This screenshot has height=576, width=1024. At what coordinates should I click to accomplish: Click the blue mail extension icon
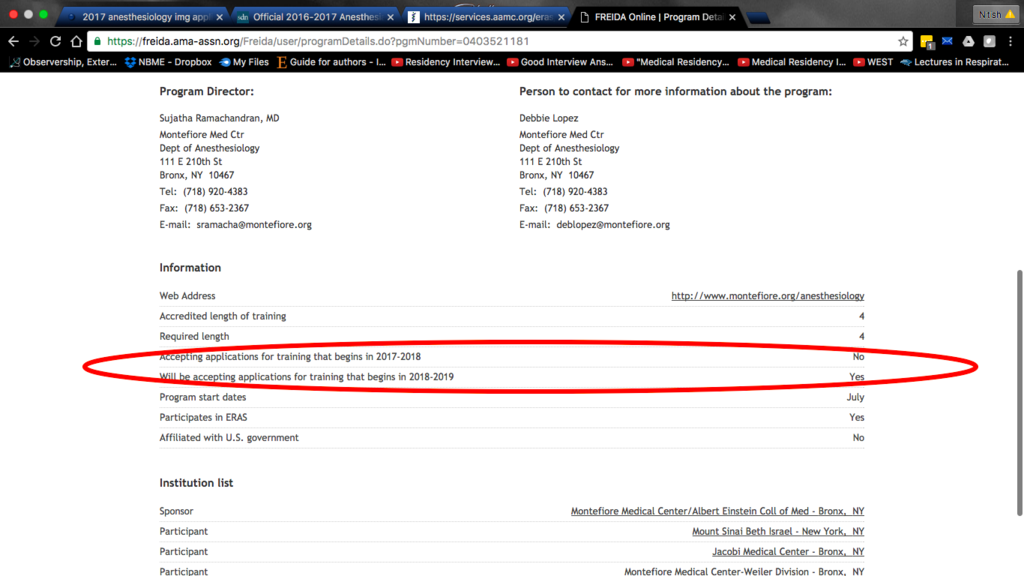(x=948, y=41)
